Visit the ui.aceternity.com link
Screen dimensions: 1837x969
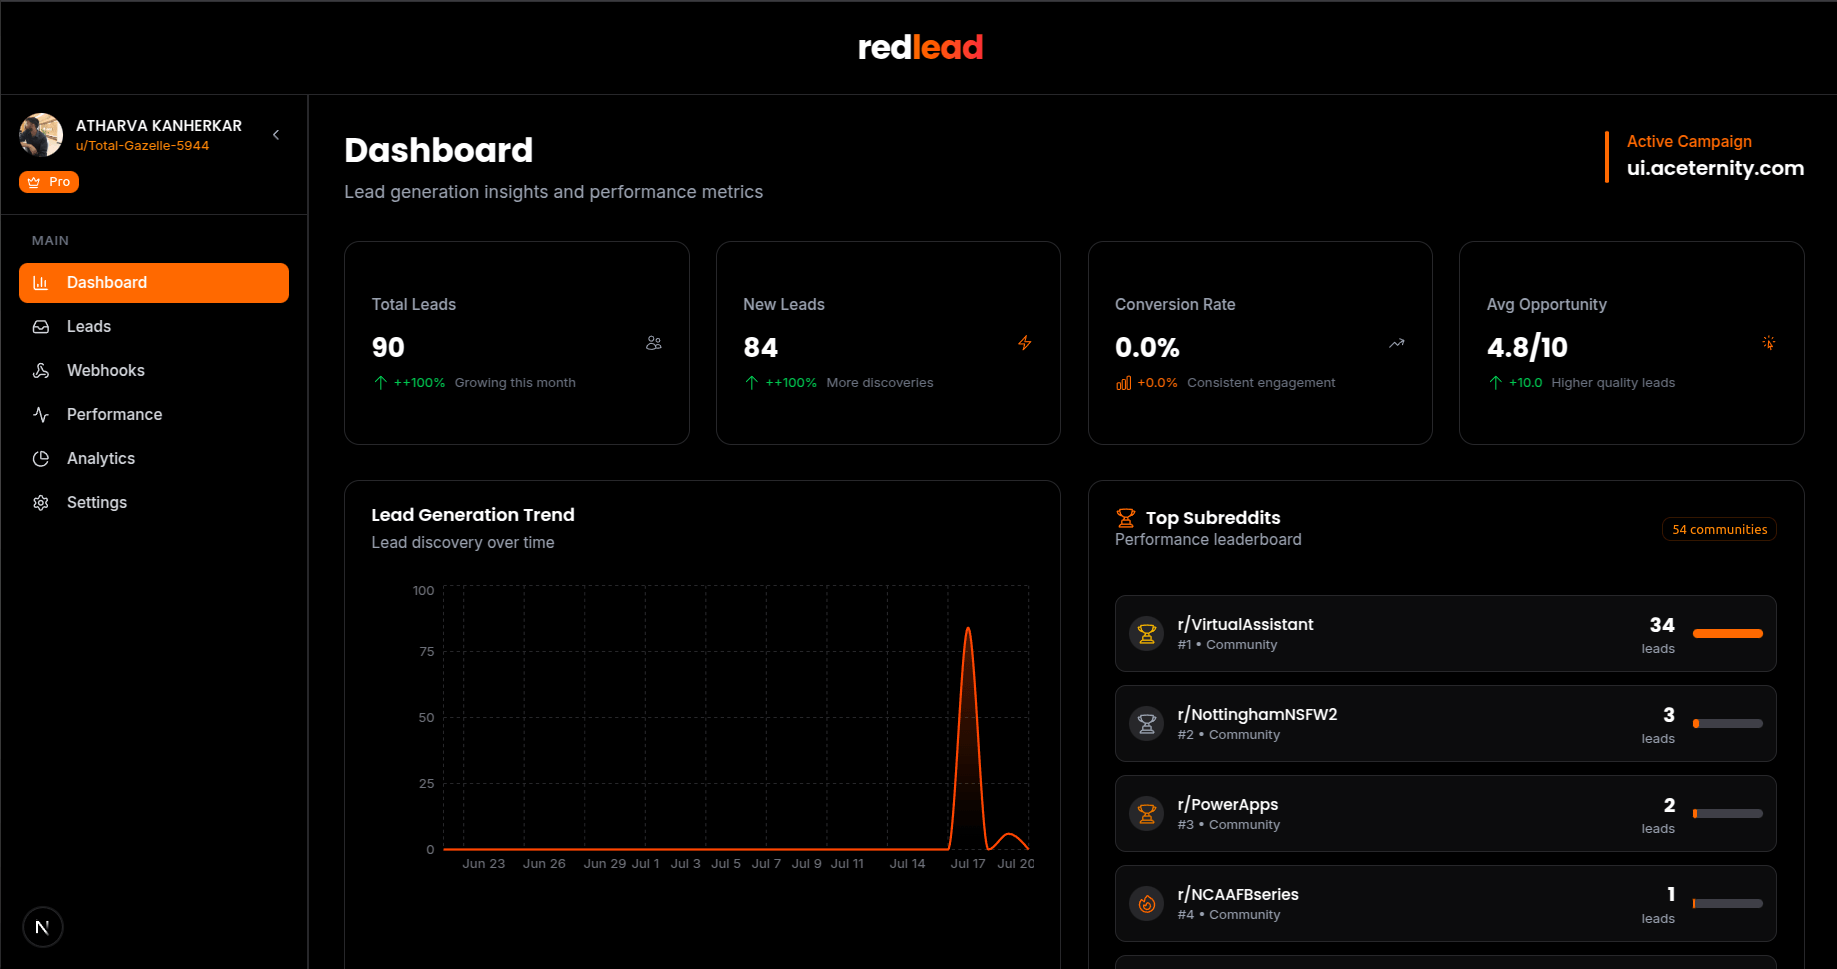click(x=1714, y=168)
